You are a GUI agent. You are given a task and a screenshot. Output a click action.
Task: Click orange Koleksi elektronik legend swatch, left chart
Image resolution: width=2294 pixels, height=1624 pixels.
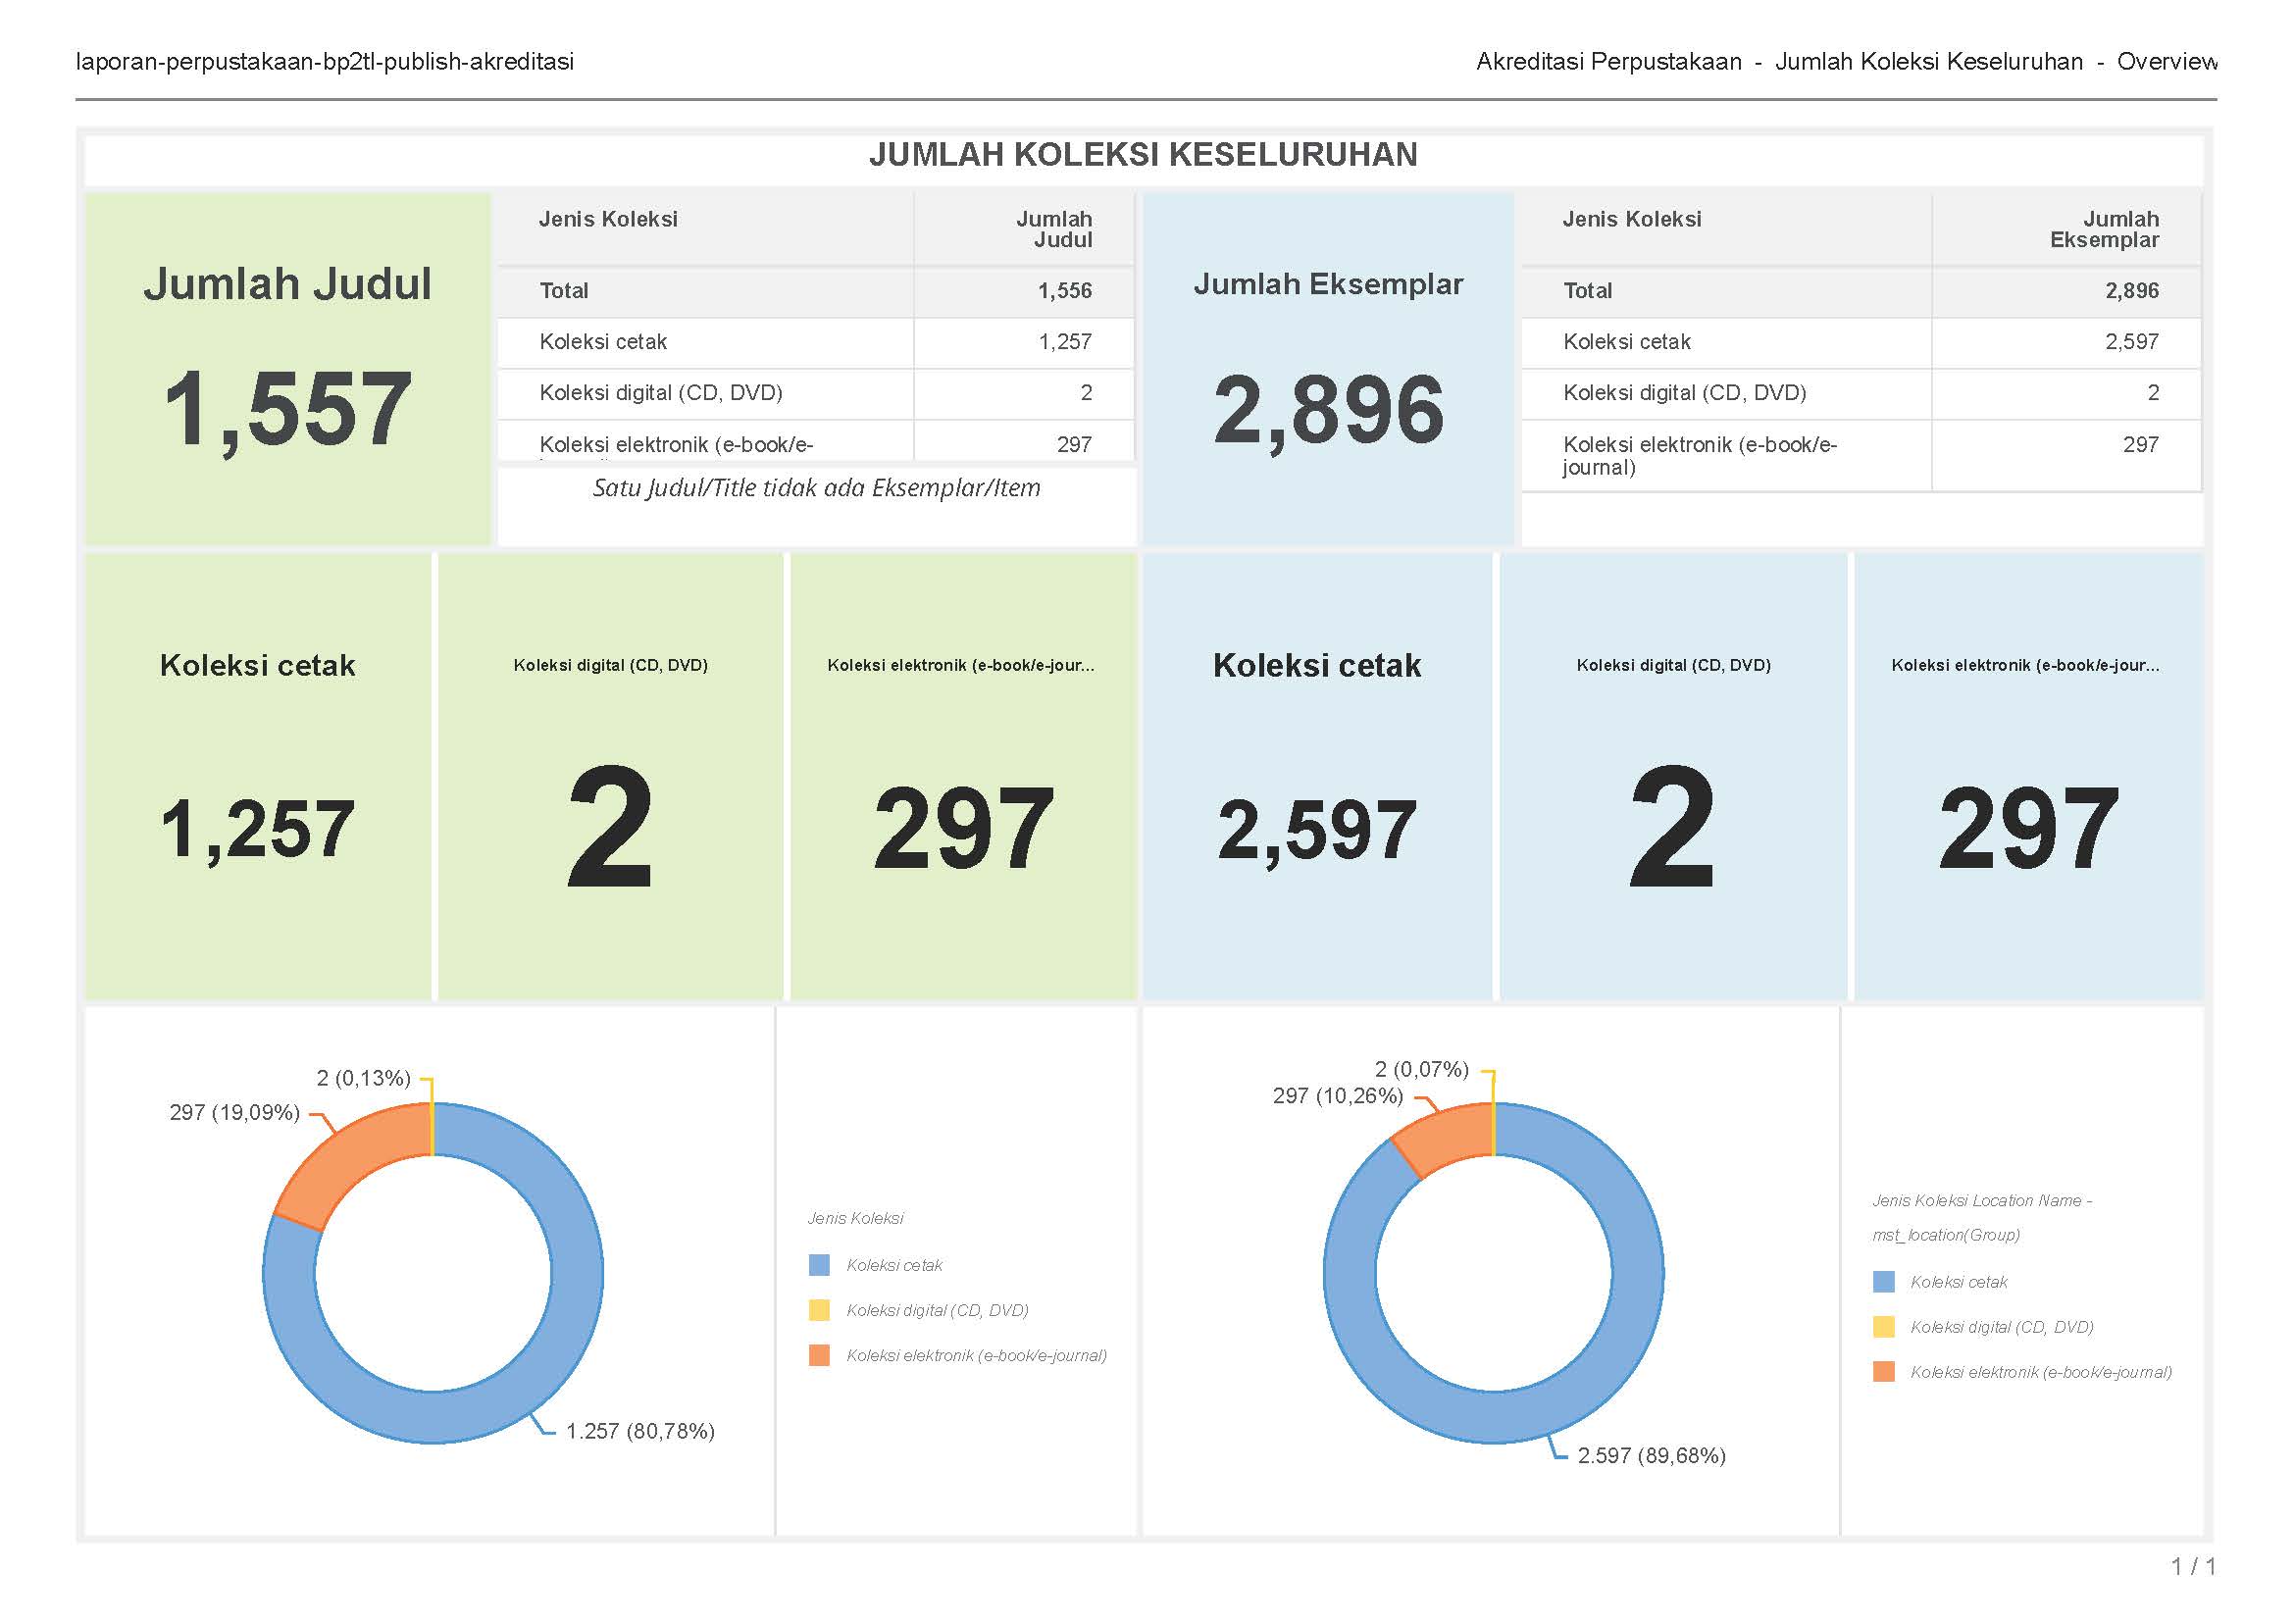click(x=819, y=1355)
